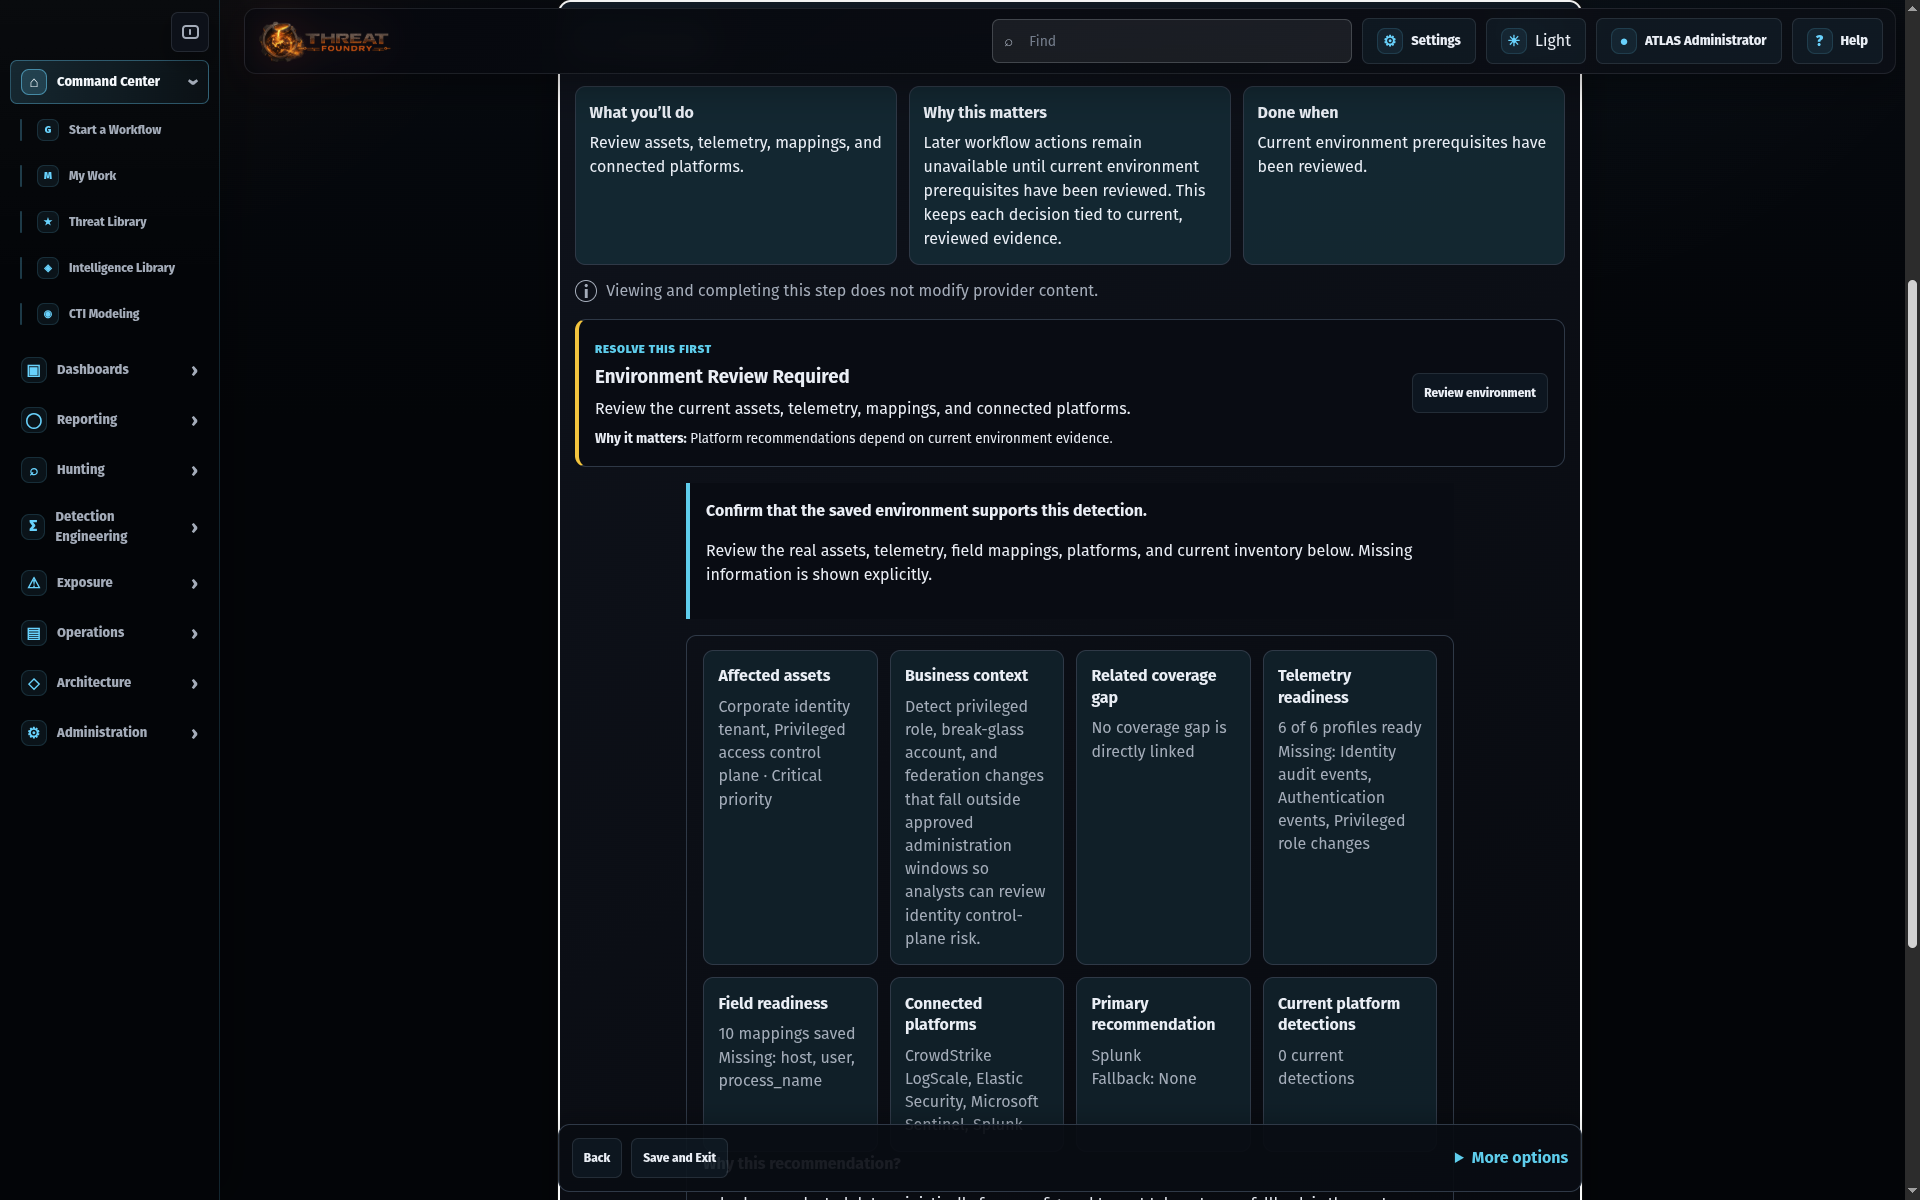1920x1200 pixels.
Task: Click the Administration gear icon
Action: click(x=34, y=733)
